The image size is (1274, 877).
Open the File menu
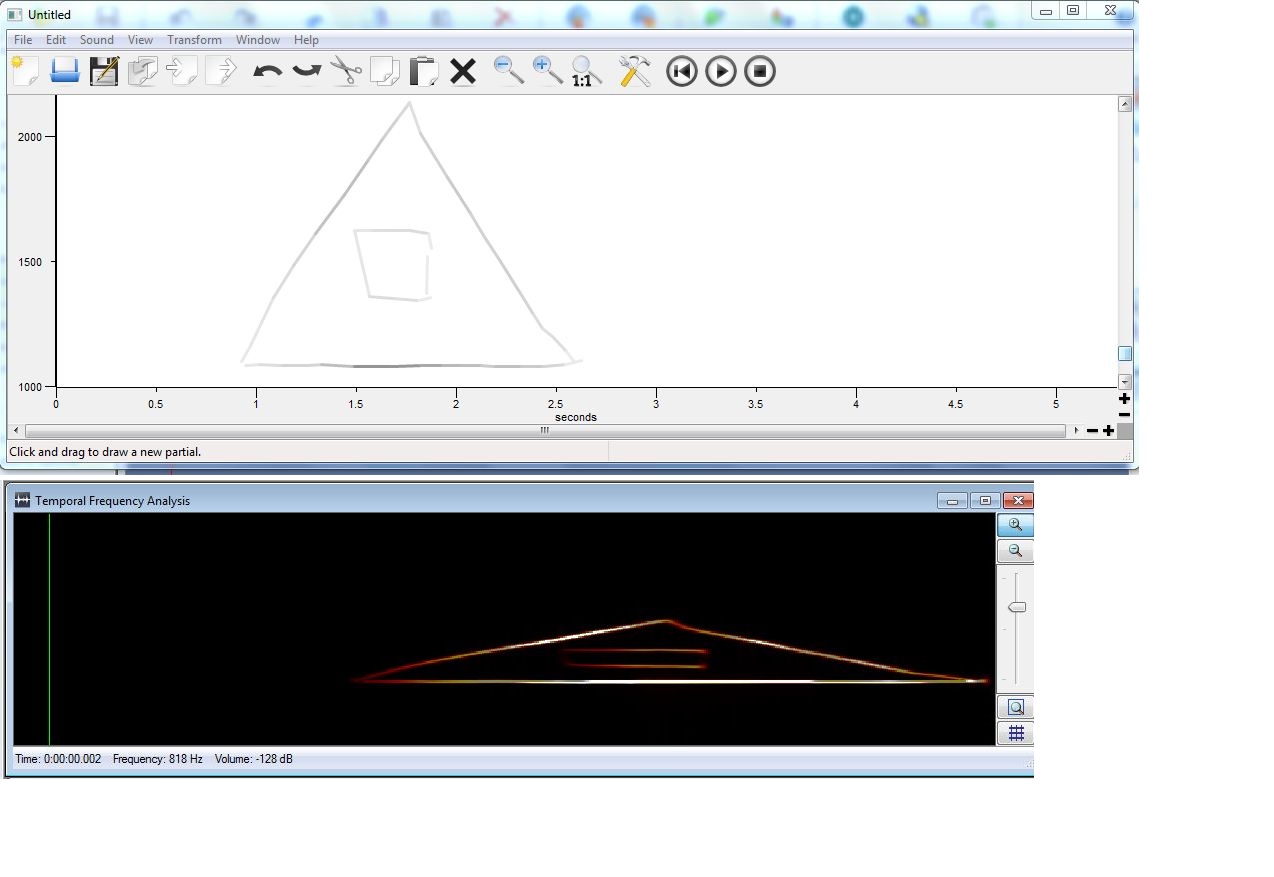click(x=23, y=40)
